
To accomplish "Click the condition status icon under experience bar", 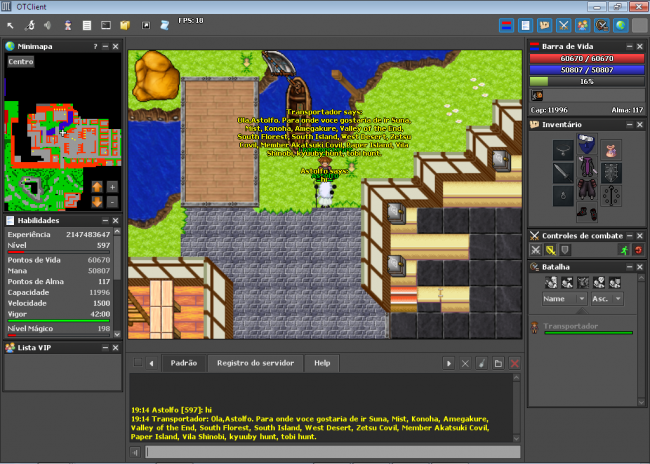I will 537,96.
